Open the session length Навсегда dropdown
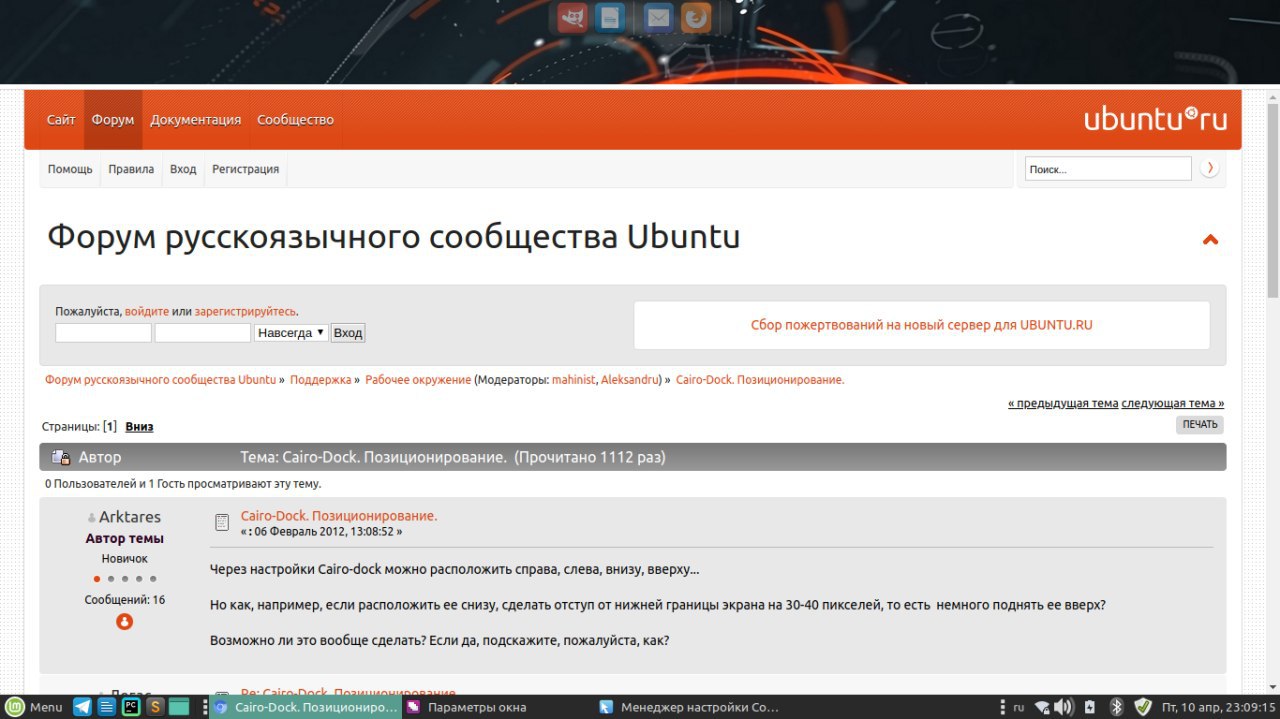The height and width of the screenshot is (719, 1280). (291, 332)
